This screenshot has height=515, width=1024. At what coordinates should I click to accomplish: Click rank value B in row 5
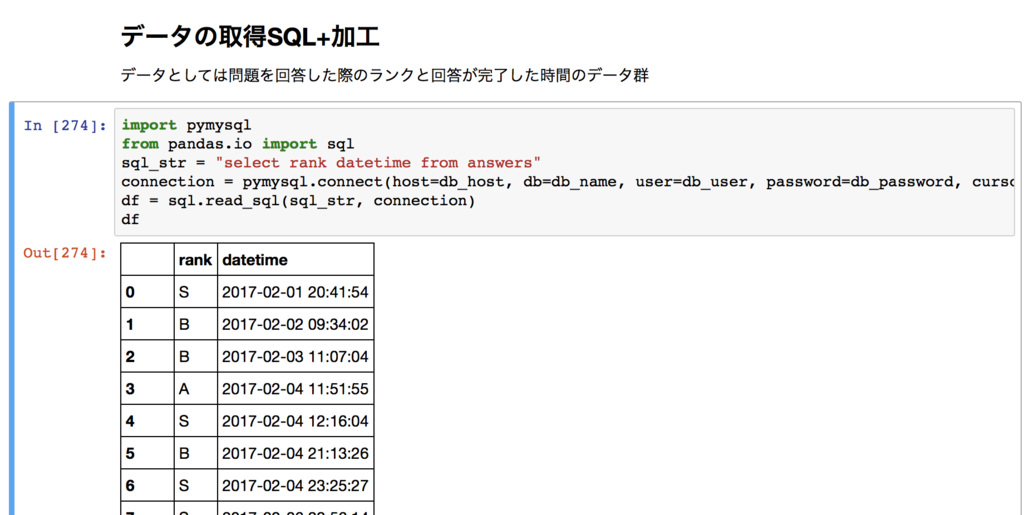195,454
